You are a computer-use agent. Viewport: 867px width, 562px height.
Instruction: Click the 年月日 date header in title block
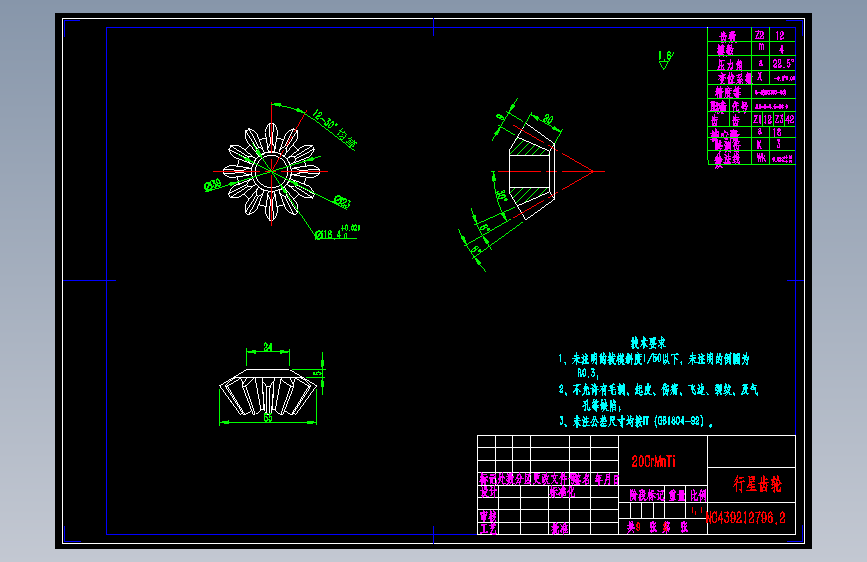606,479
